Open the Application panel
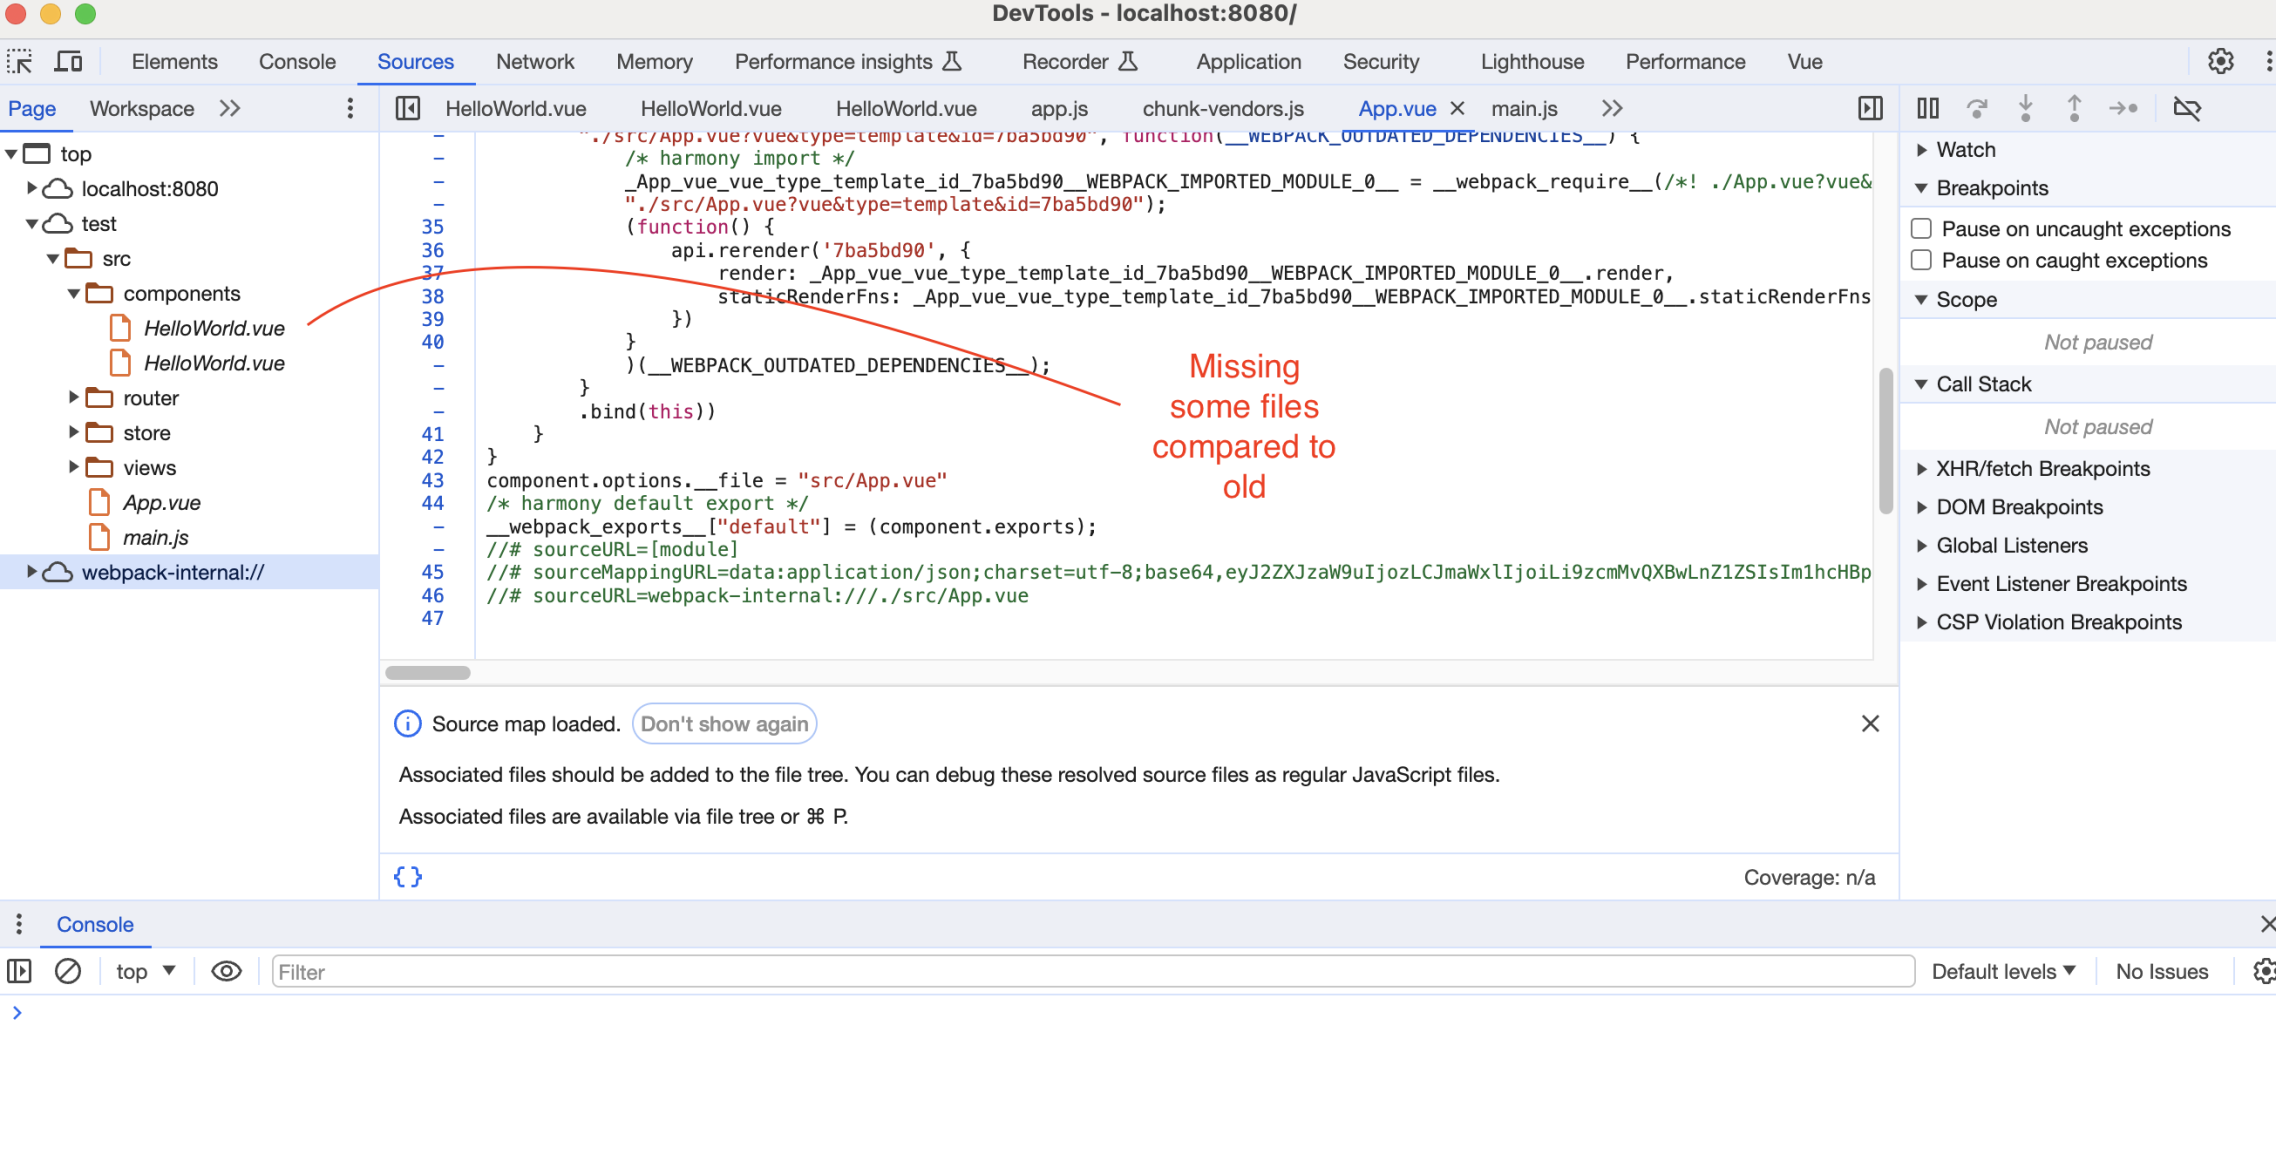 click(1248, 61)
